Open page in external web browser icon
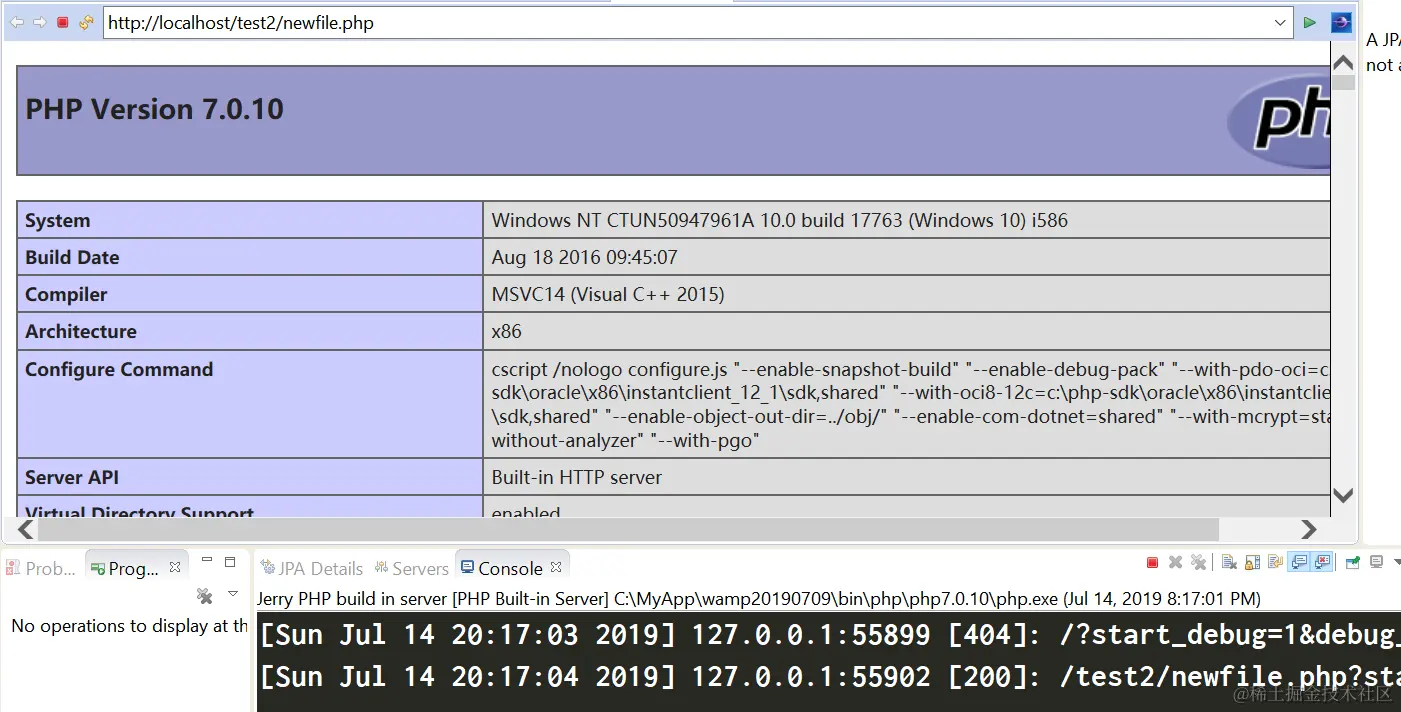 click(1341, 22)
